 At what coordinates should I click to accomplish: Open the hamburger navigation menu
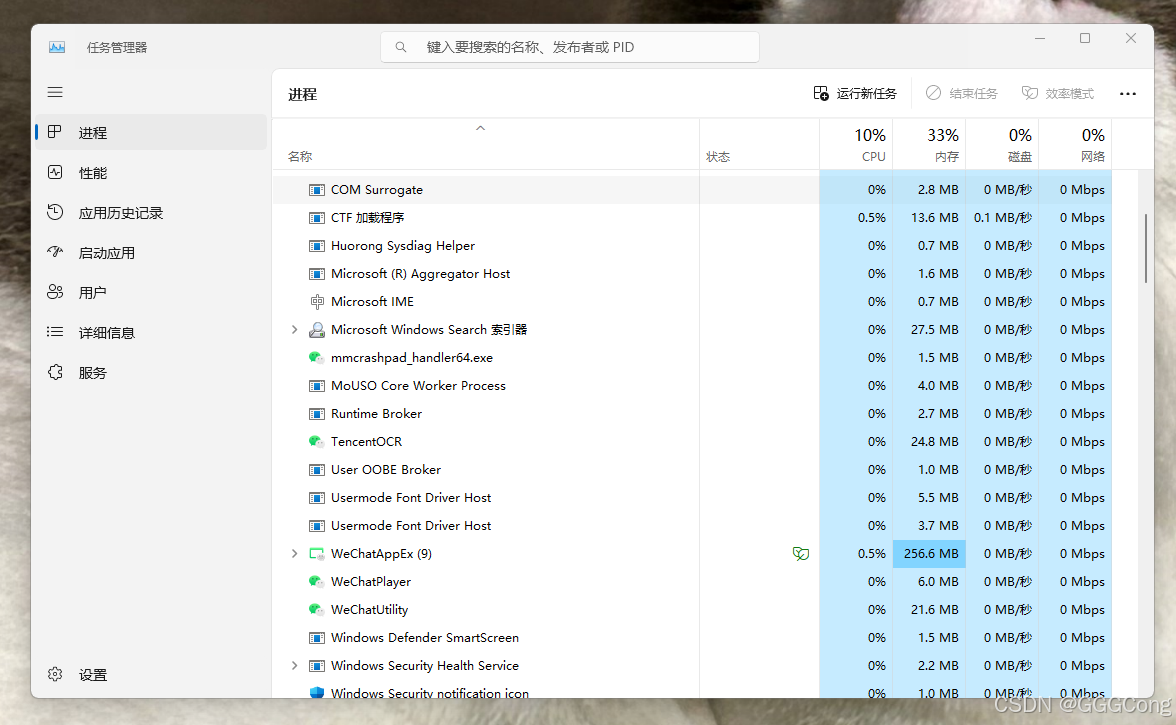56,92
